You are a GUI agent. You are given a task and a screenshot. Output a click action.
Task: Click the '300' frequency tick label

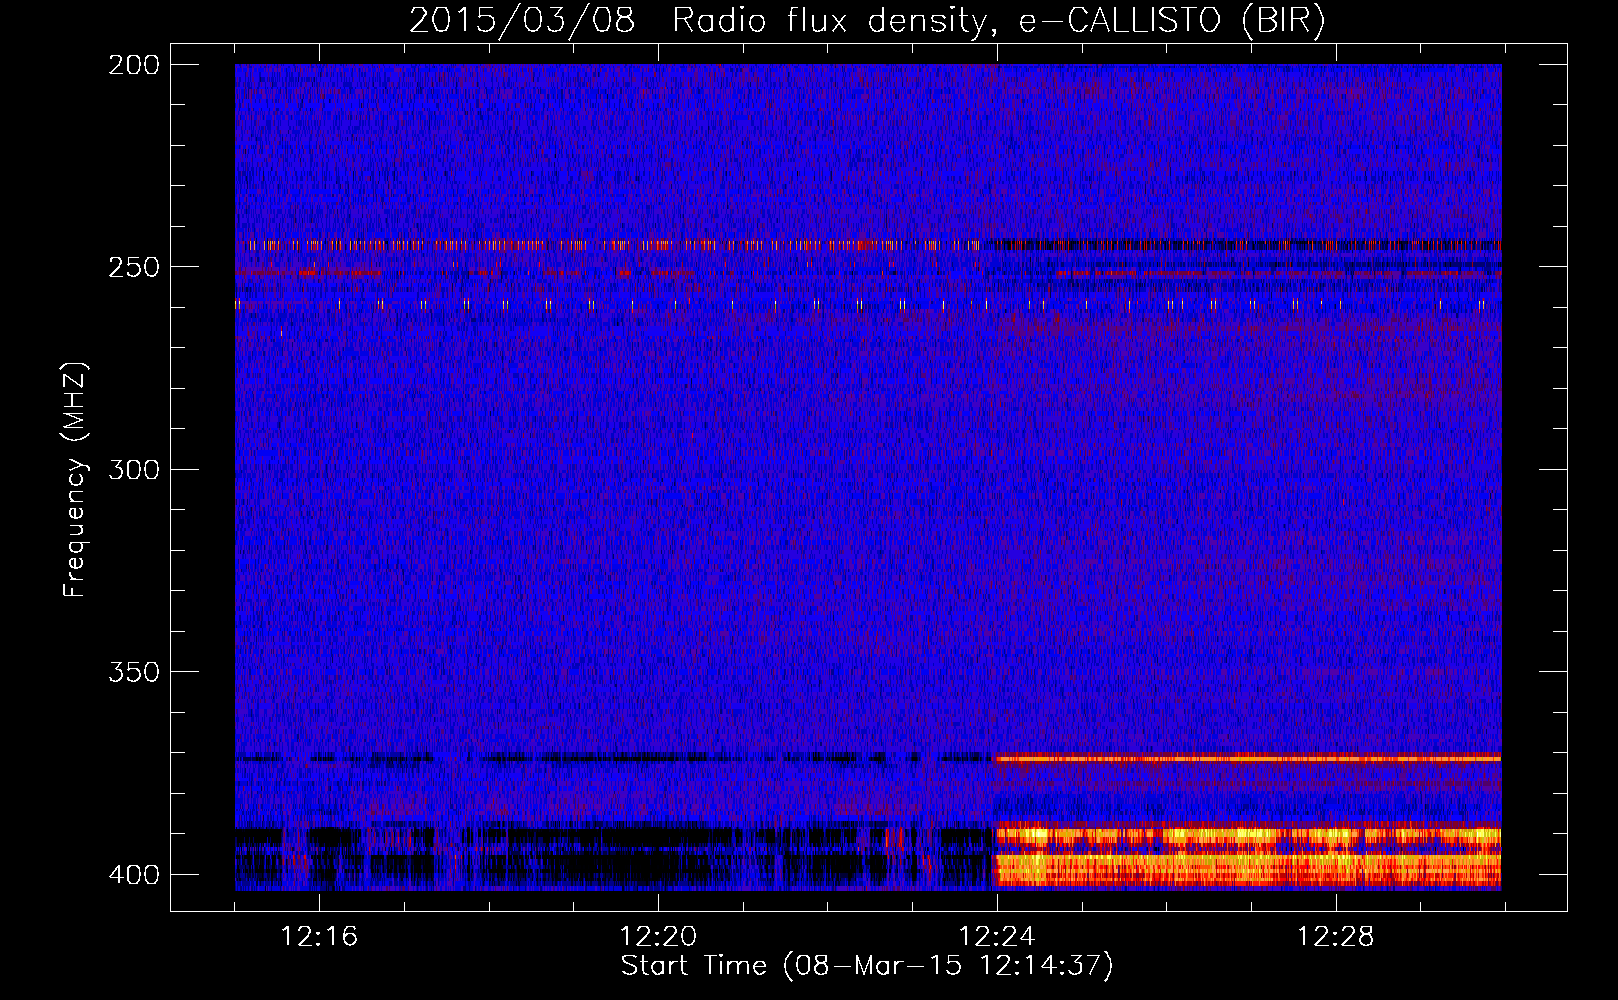(x=134, y=470)
